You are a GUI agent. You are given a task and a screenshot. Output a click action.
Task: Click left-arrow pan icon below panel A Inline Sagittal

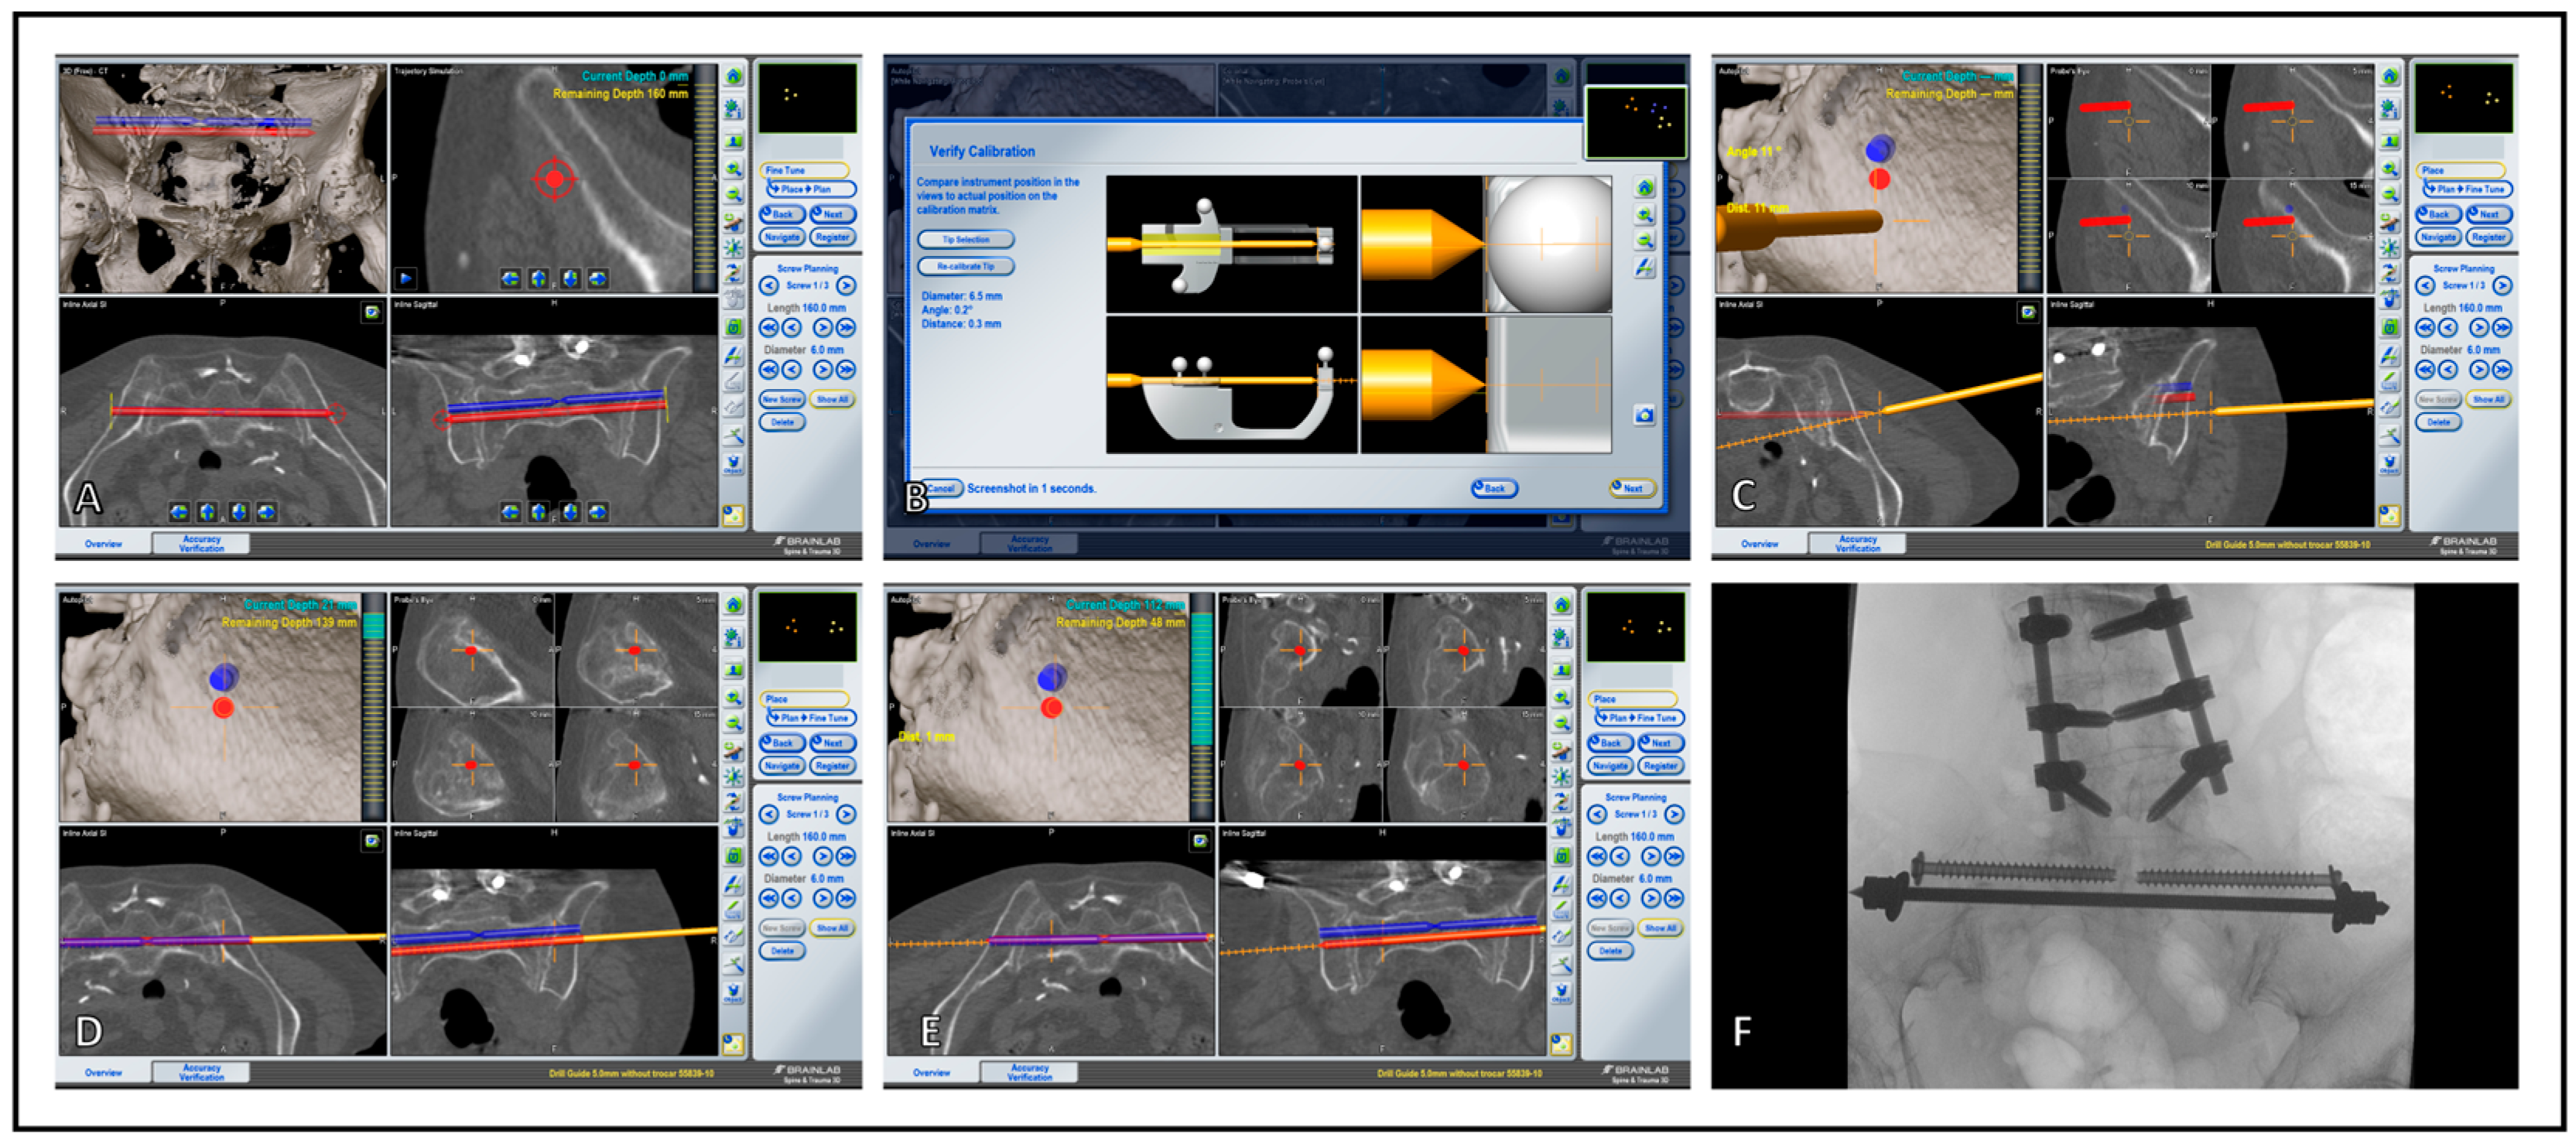pyautogui.click(x=510, y=512)
